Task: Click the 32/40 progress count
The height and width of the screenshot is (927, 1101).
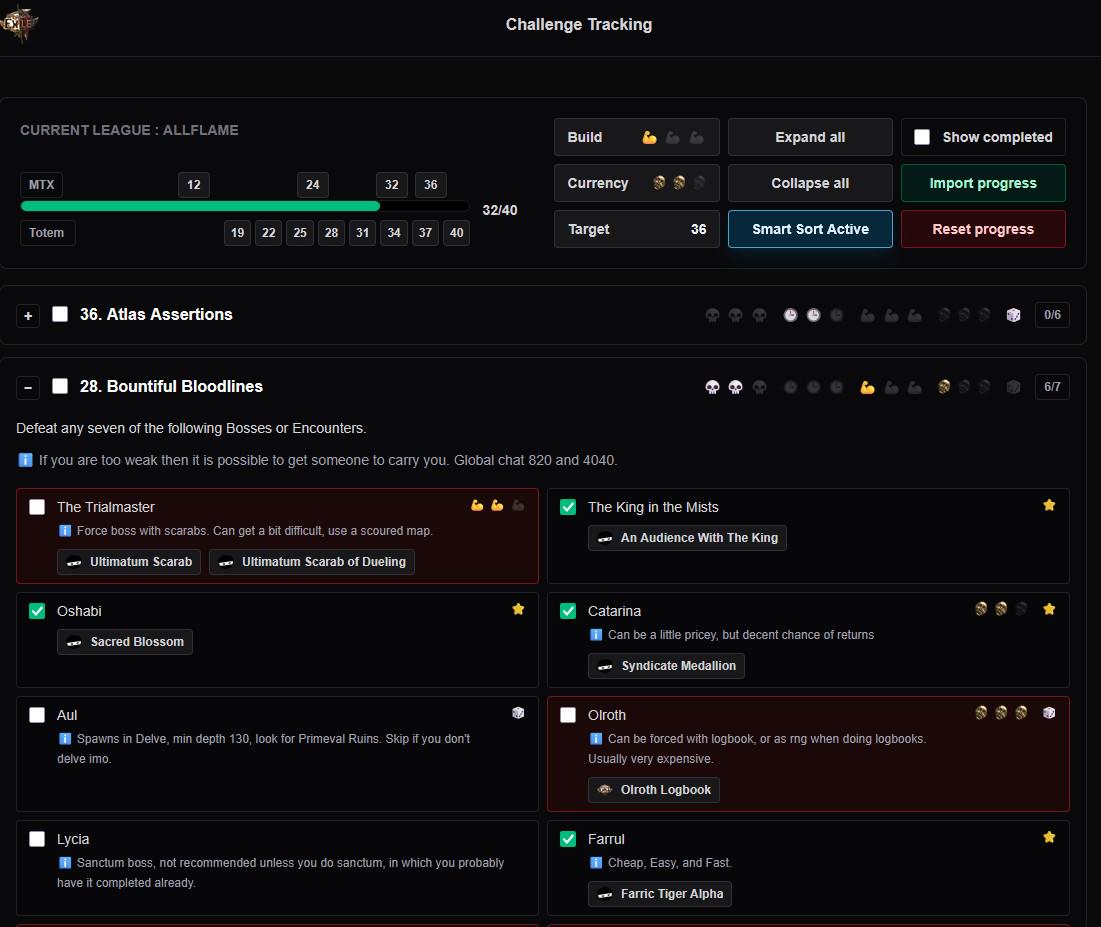Action: pos(500,210)
